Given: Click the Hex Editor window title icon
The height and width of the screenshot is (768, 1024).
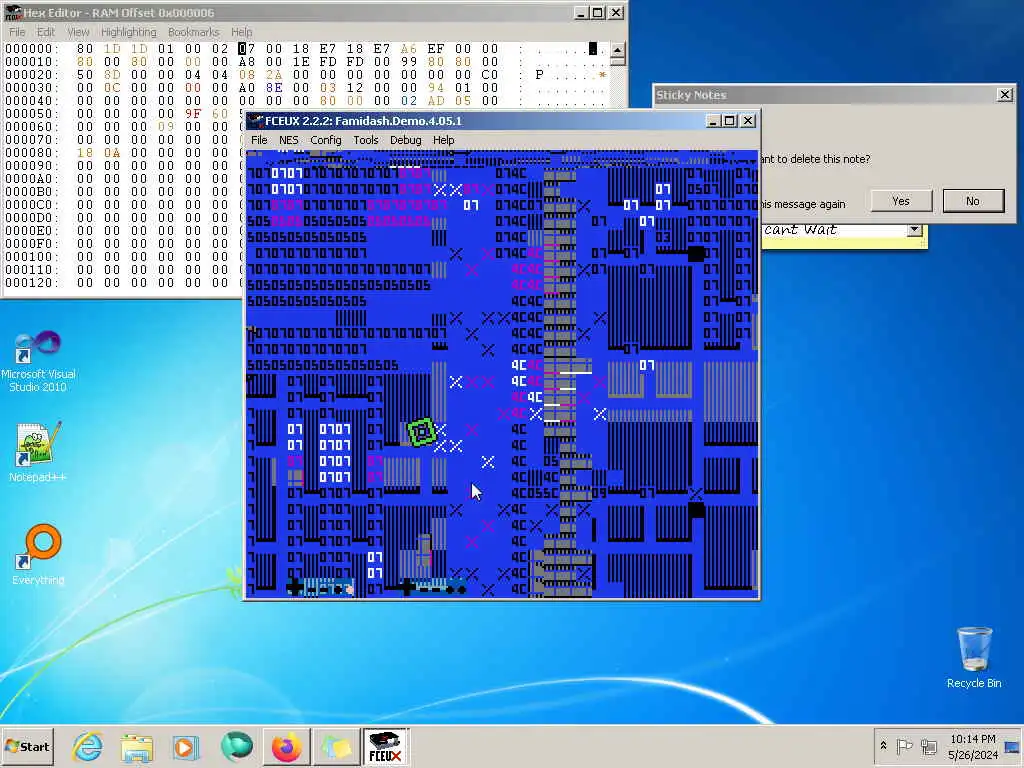Looking at the screenshot, I should click(13, 12).
